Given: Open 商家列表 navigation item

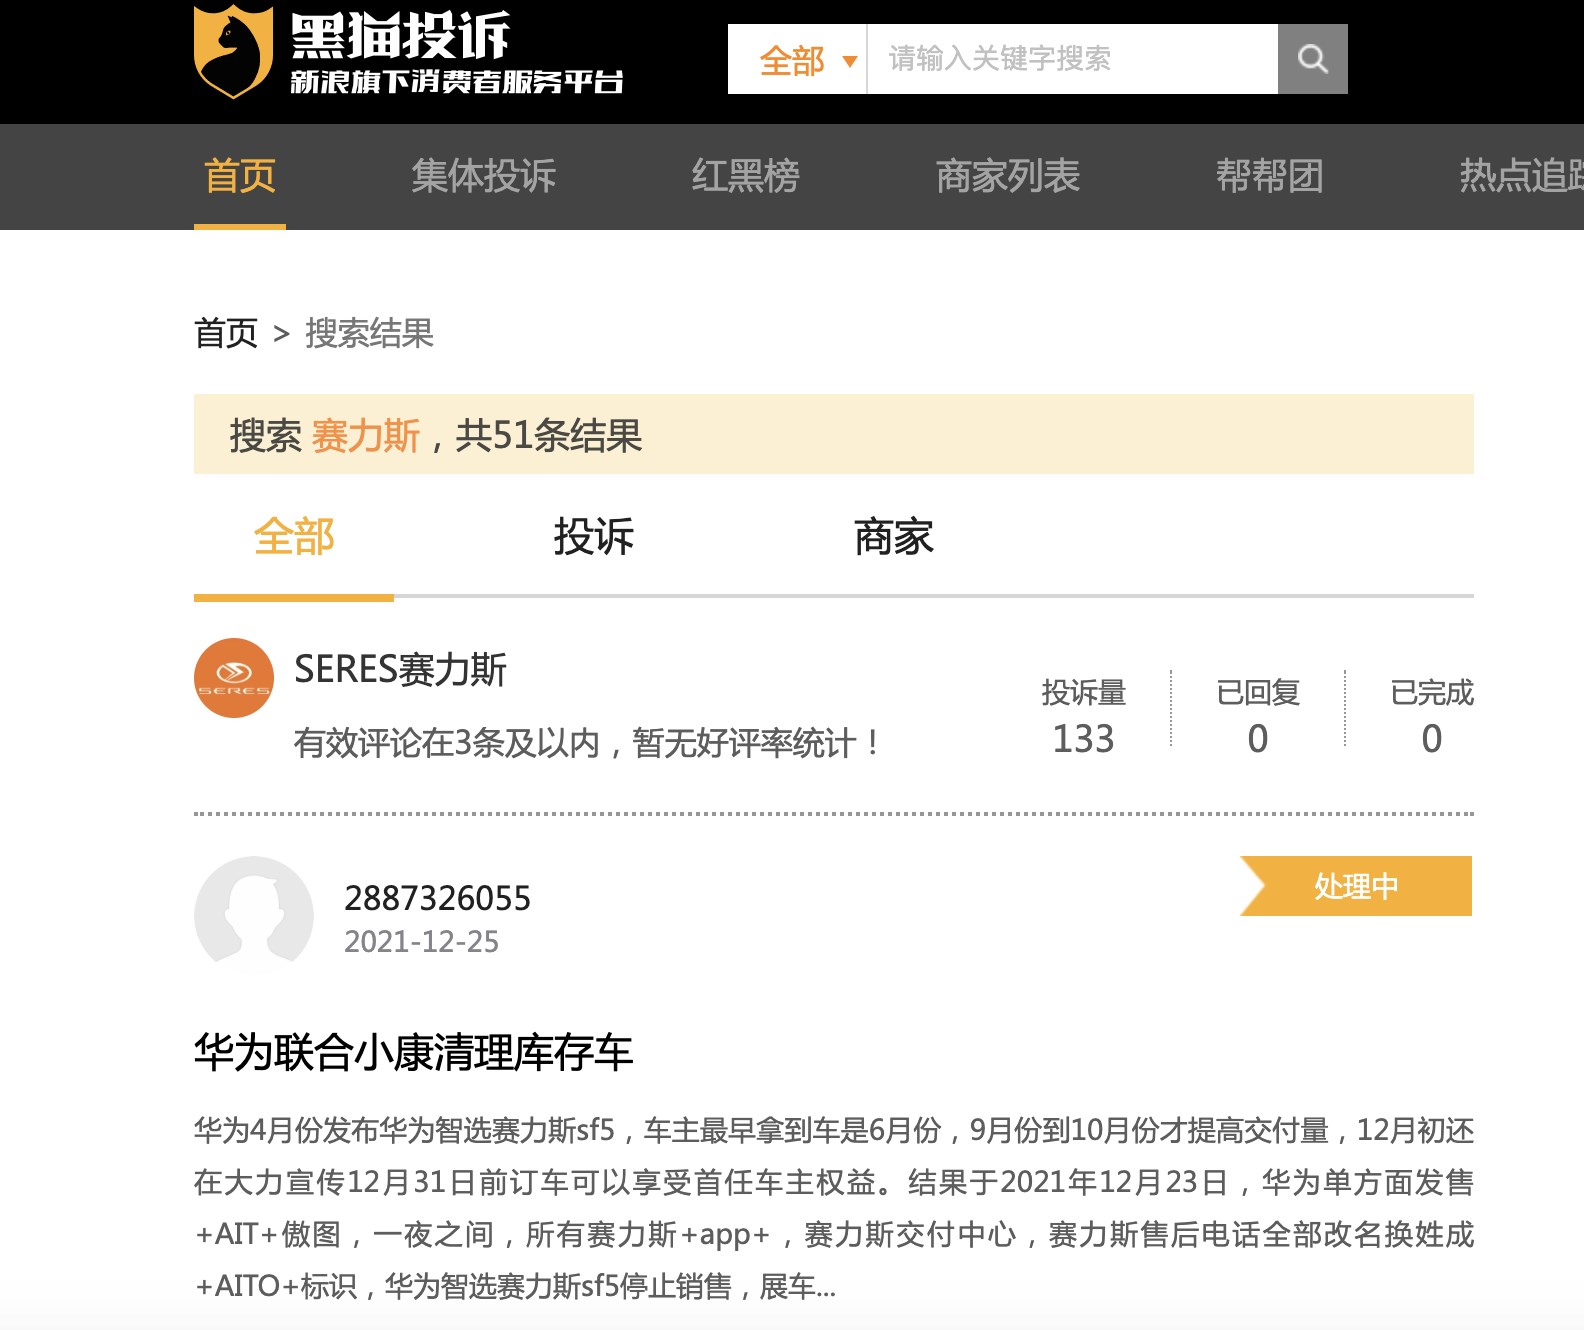Looking at the screenshot, I should point(1007,176).
